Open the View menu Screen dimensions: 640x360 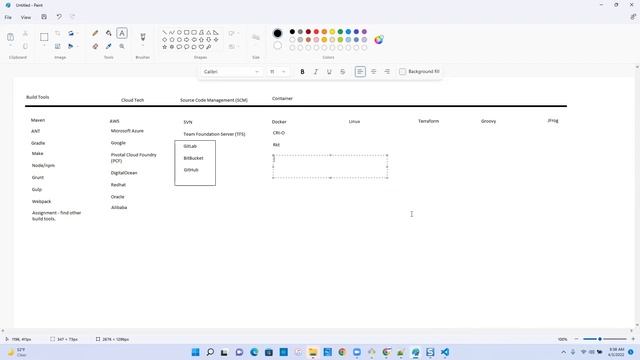(x=26, y=17)
